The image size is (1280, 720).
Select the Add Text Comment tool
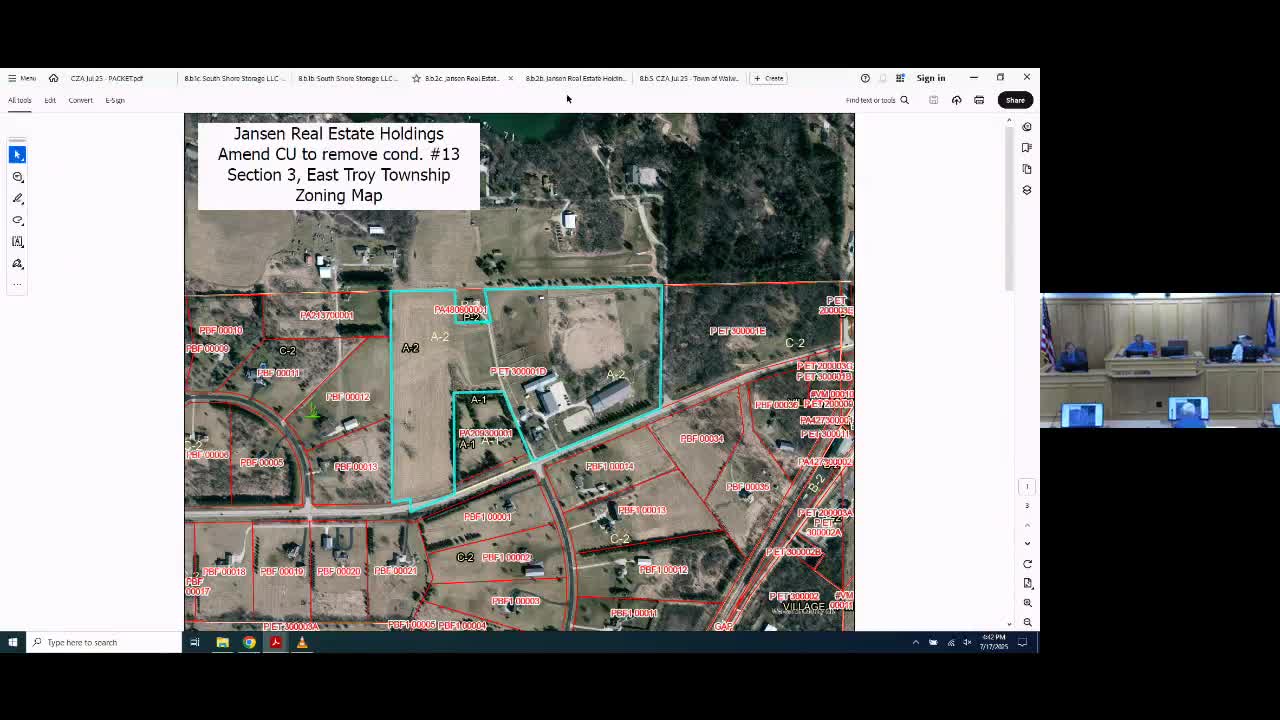pos(17,241)
